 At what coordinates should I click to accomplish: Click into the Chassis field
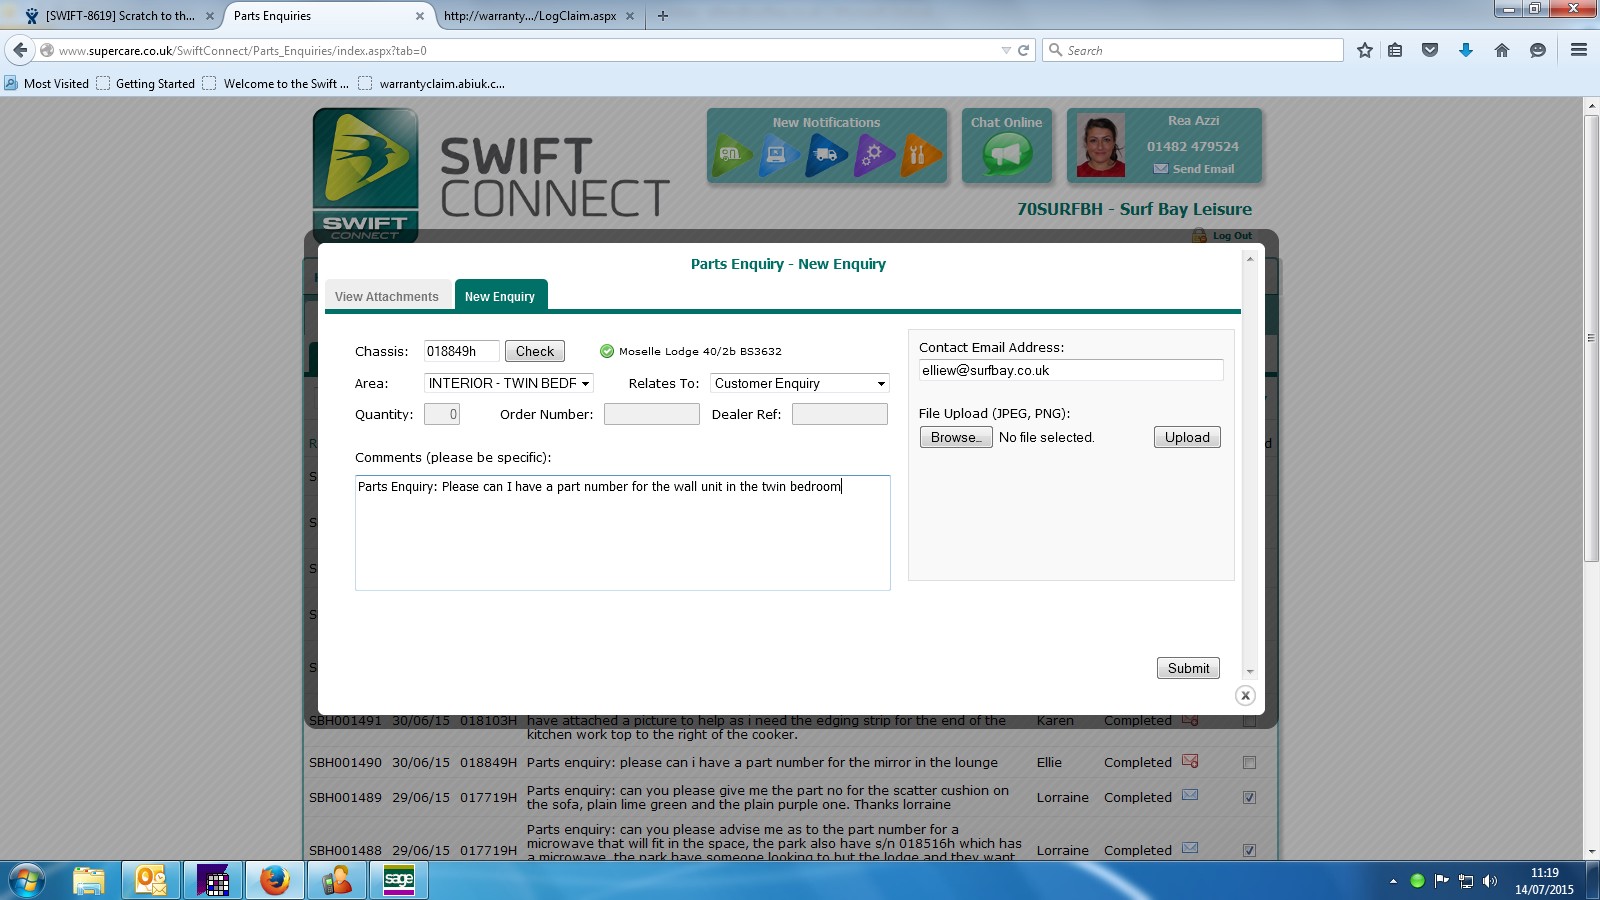pos(461,351)
